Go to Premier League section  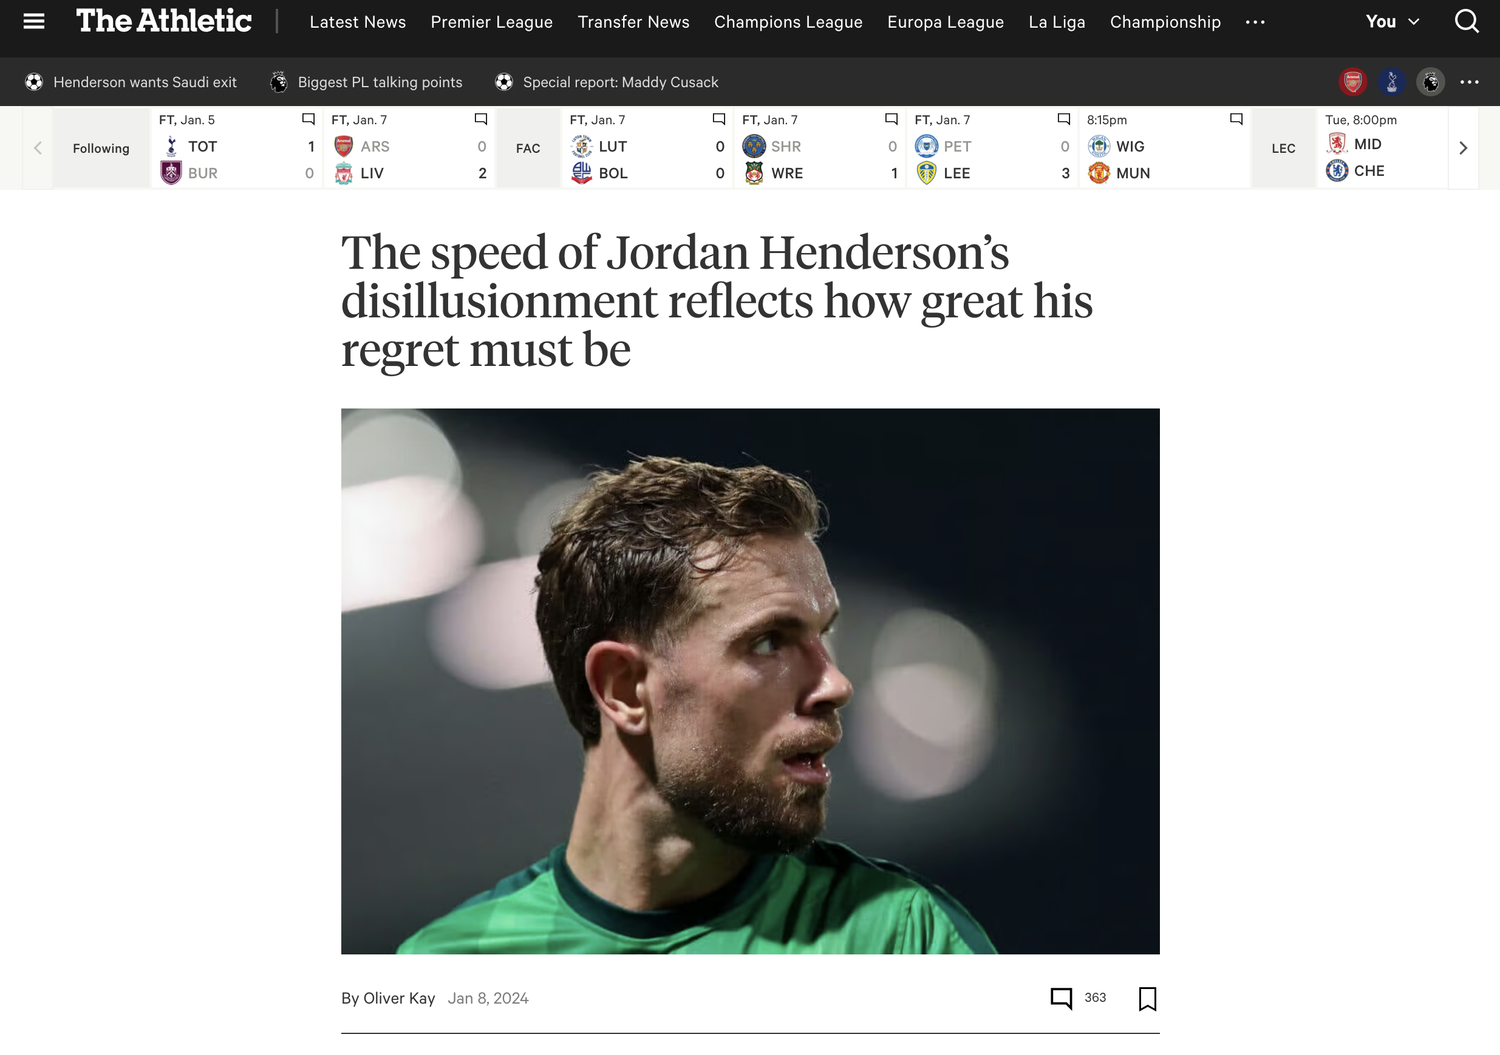point(492,22)
